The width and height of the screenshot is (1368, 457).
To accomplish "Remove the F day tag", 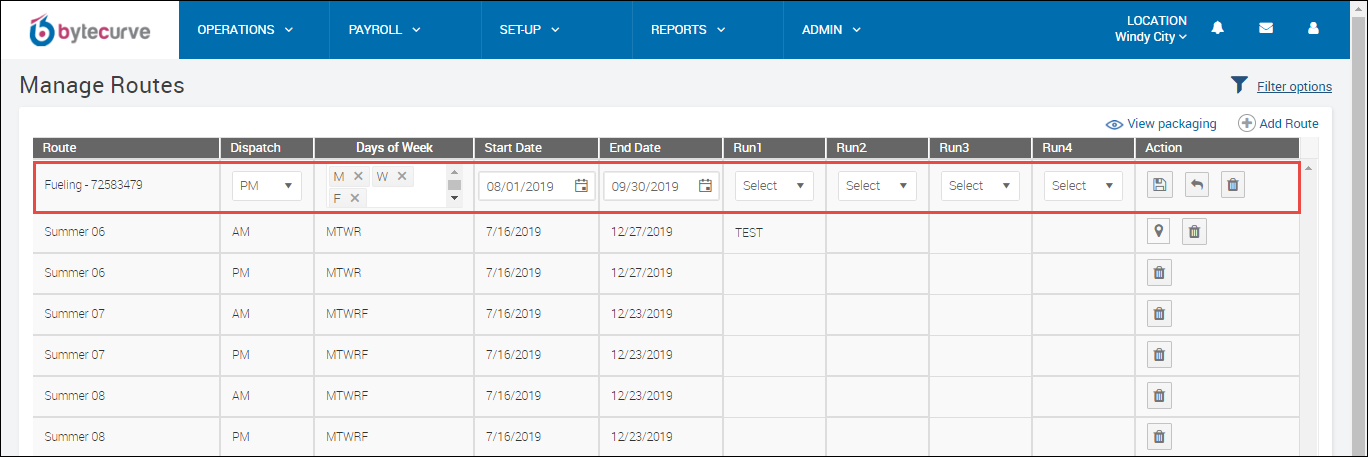I will click(x=355, y=198).
